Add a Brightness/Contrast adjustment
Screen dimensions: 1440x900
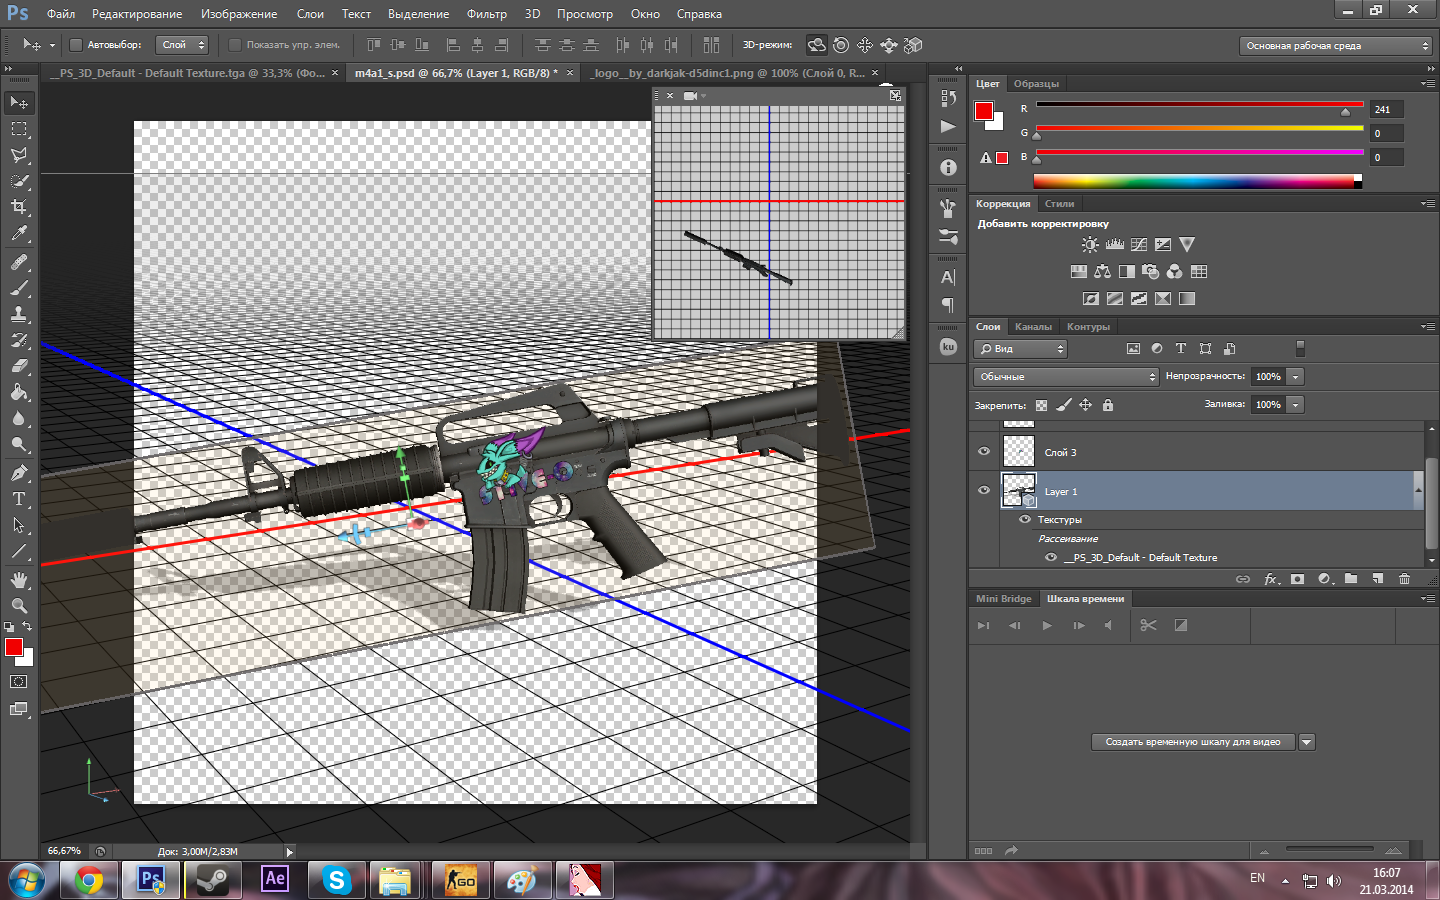point(1090,244)
